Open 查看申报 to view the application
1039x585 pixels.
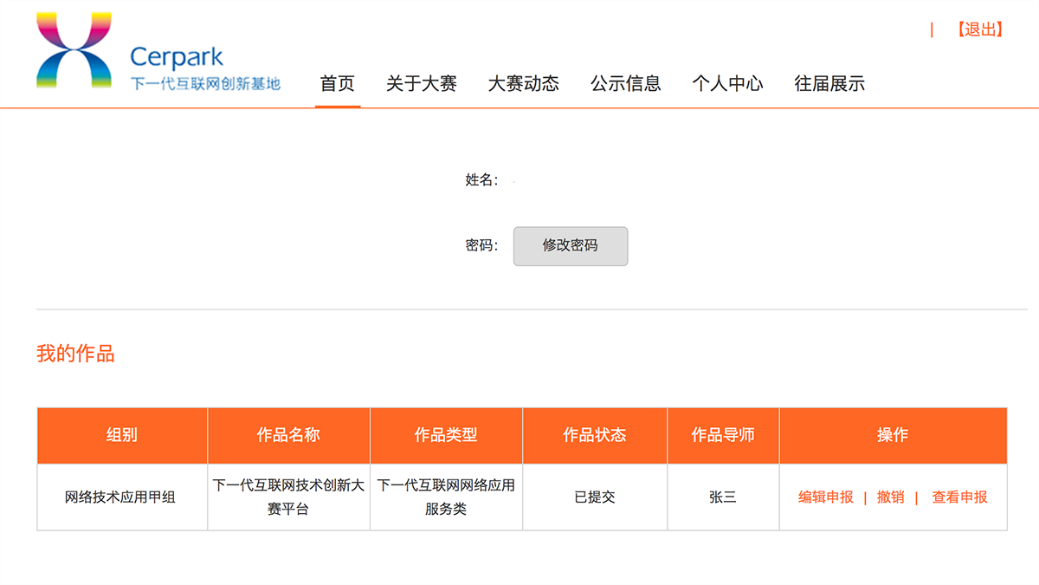959,497
